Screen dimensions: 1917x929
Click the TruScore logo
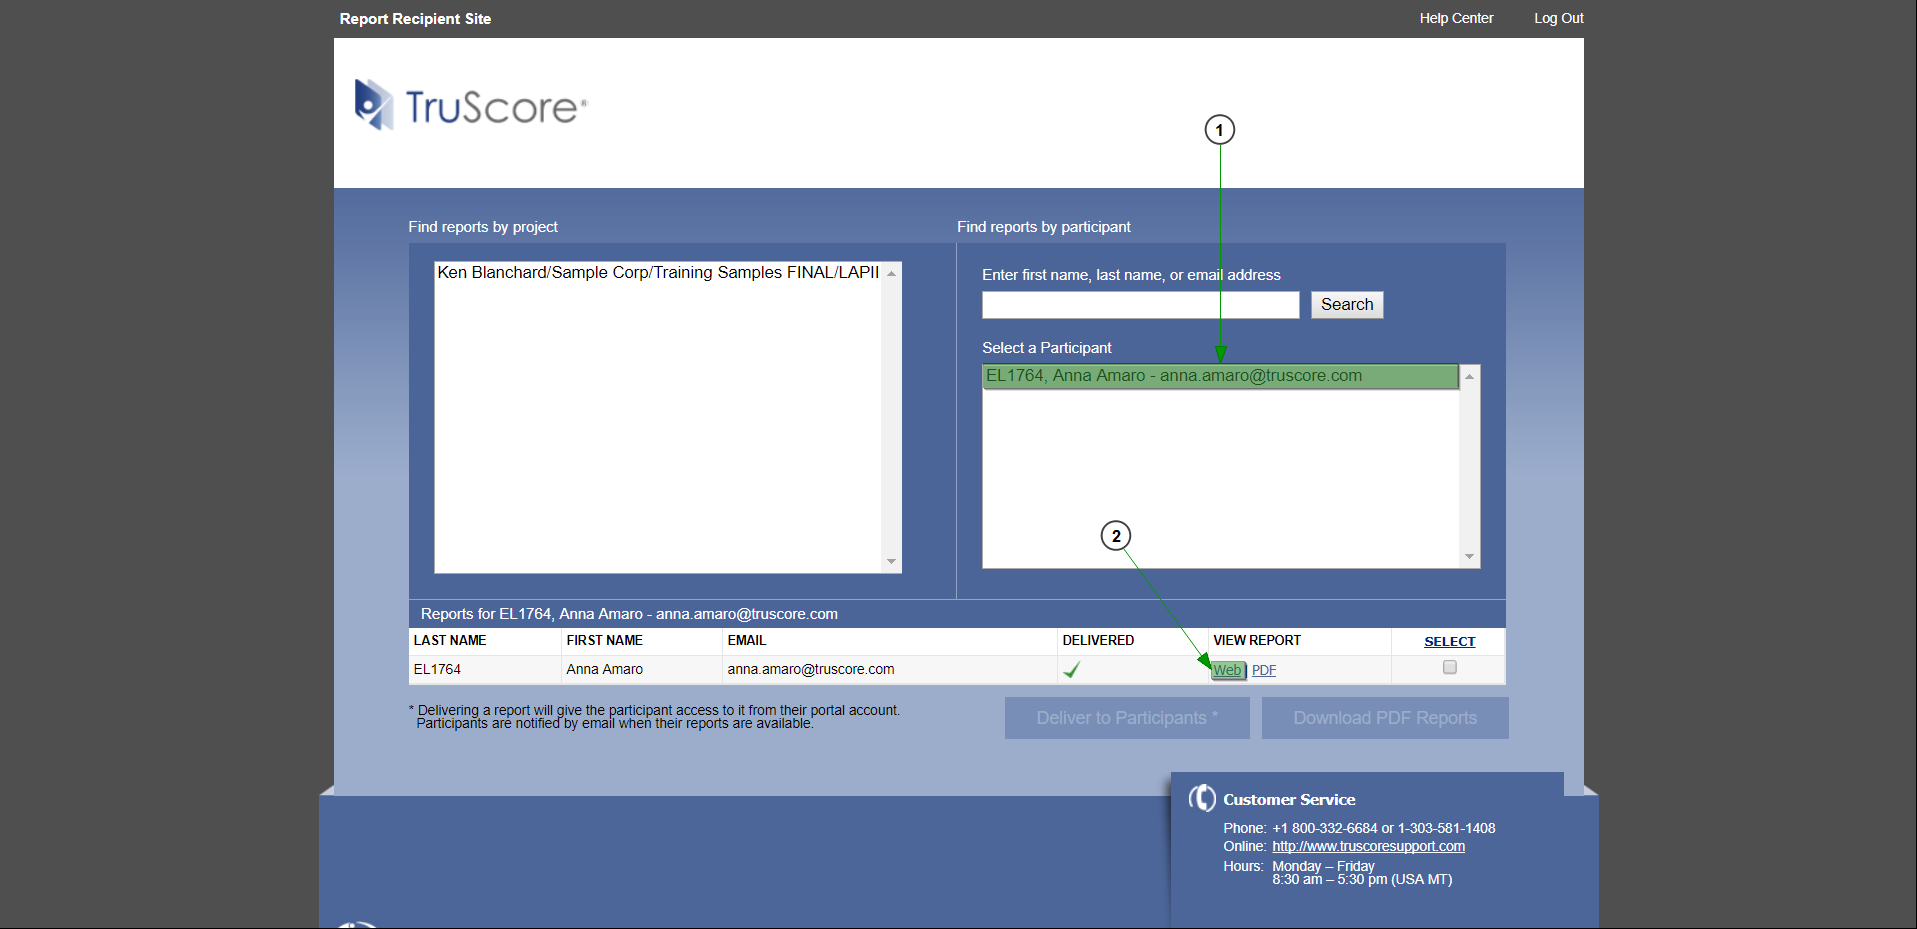[470, 105]
